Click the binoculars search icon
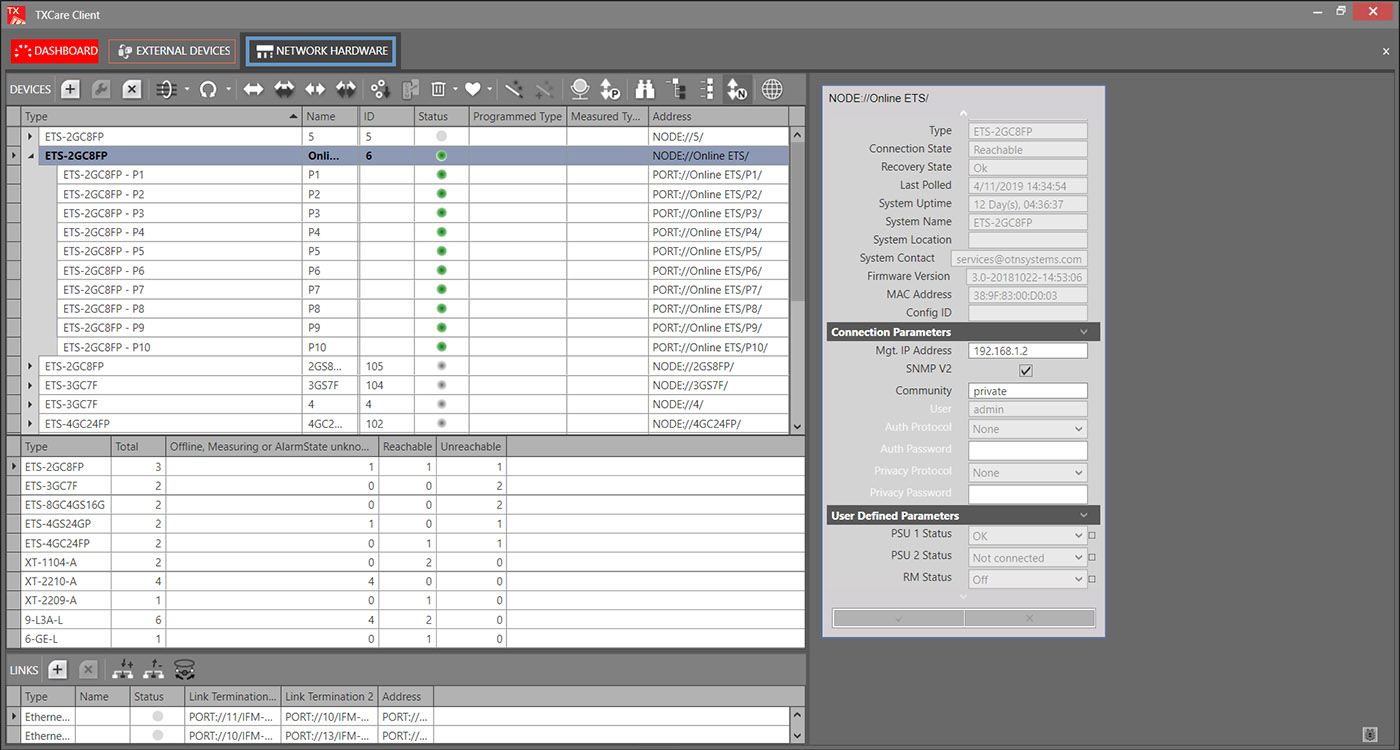Viewport: 1400px width, 750px height. [645, 89]
